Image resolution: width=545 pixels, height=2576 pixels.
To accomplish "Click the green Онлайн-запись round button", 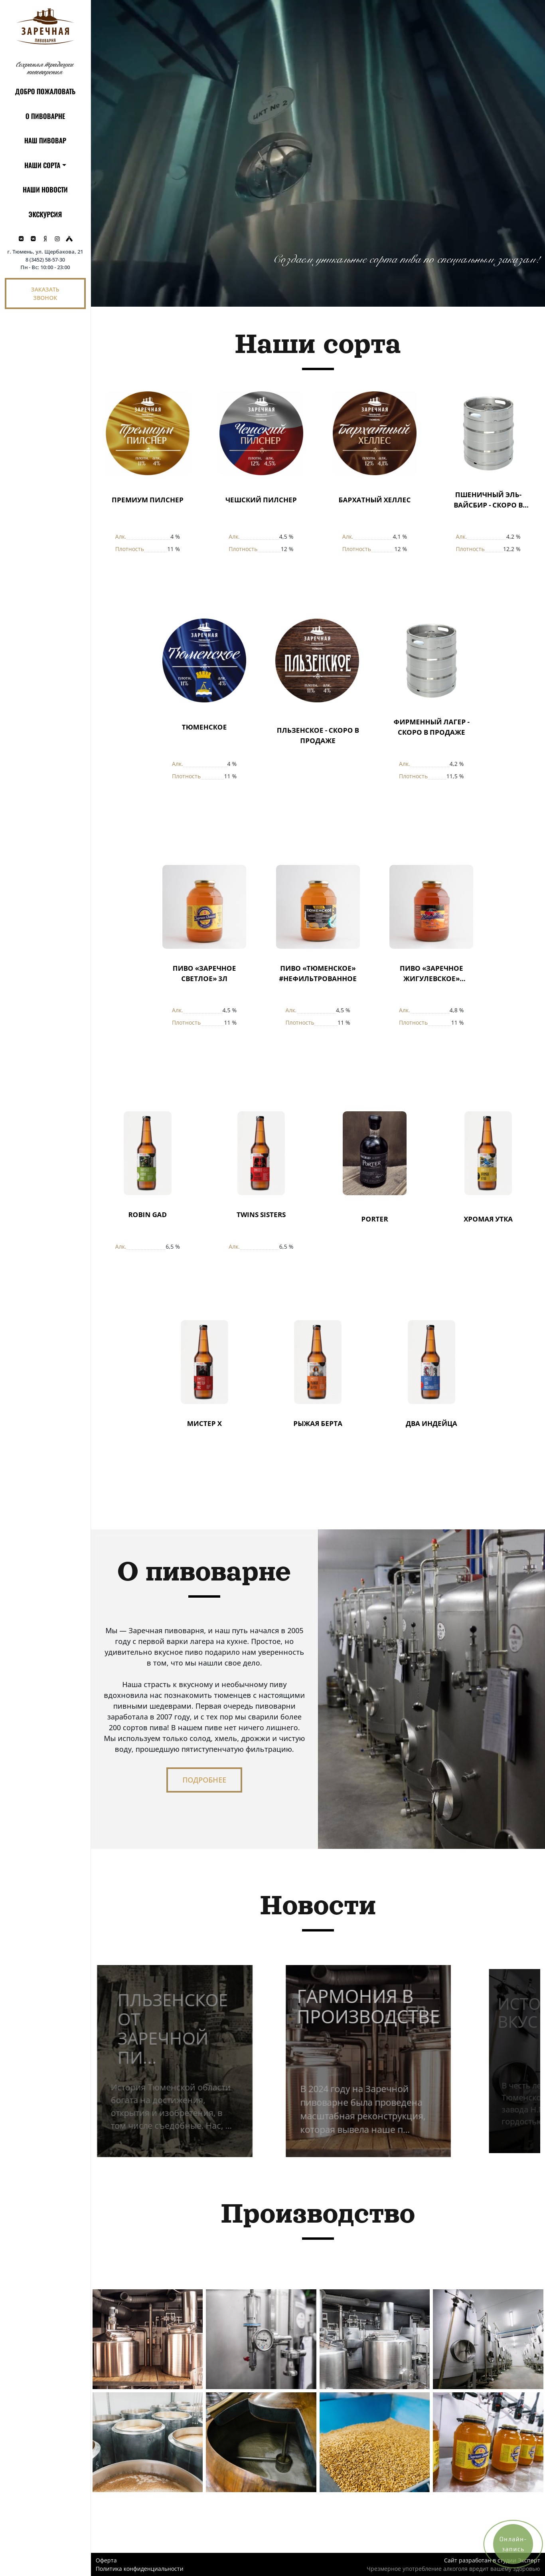I will [513, 2544].
